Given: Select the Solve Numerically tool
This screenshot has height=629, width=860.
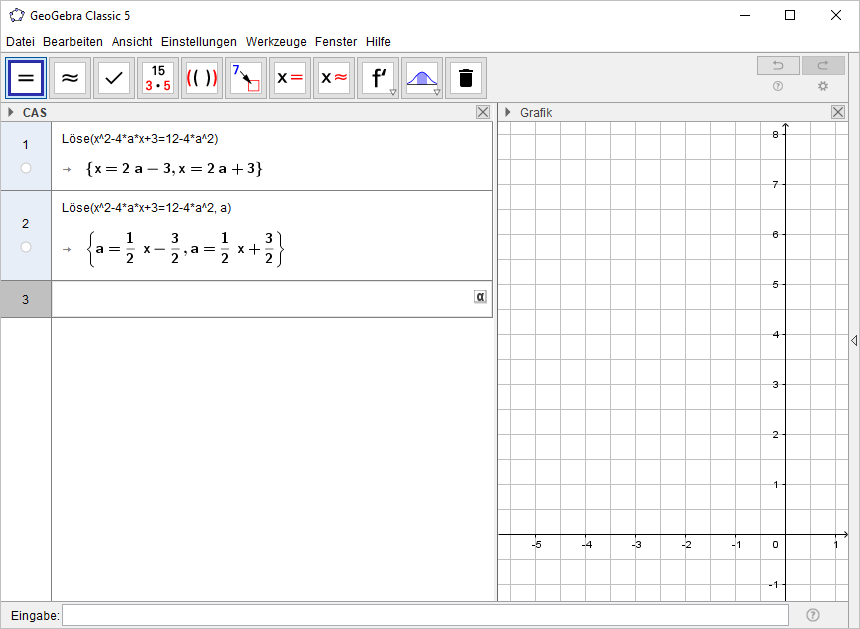Looking at the screenshot, I should point(333,77).
